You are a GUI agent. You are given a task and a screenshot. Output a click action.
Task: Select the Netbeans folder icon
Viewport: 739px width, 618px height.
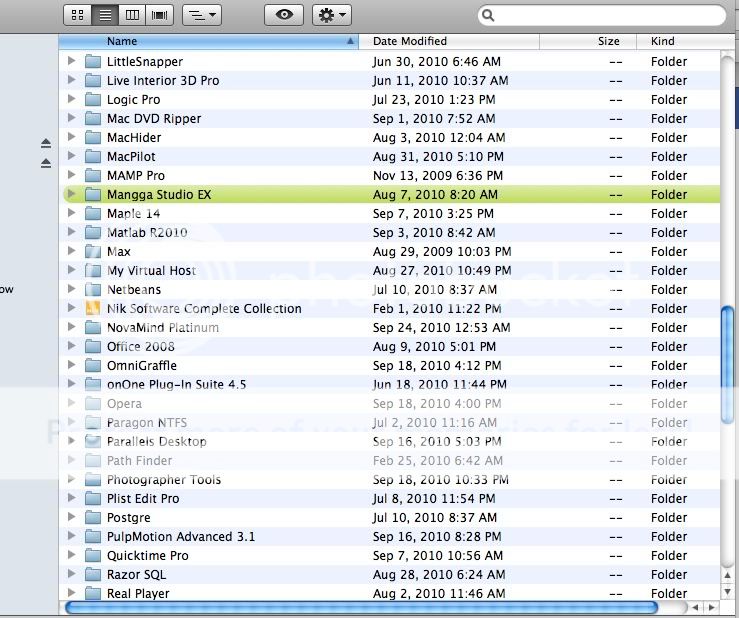93,289
